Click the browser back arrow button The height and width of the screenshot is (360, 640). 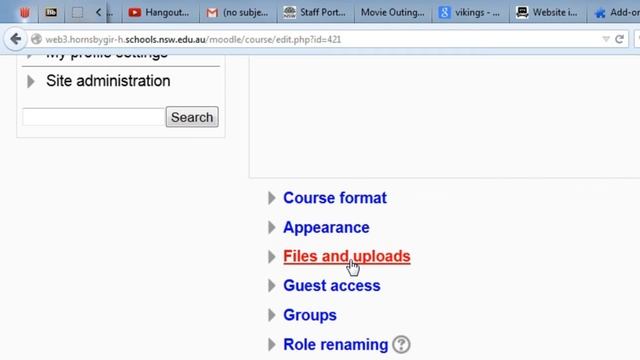click(16, 39)
